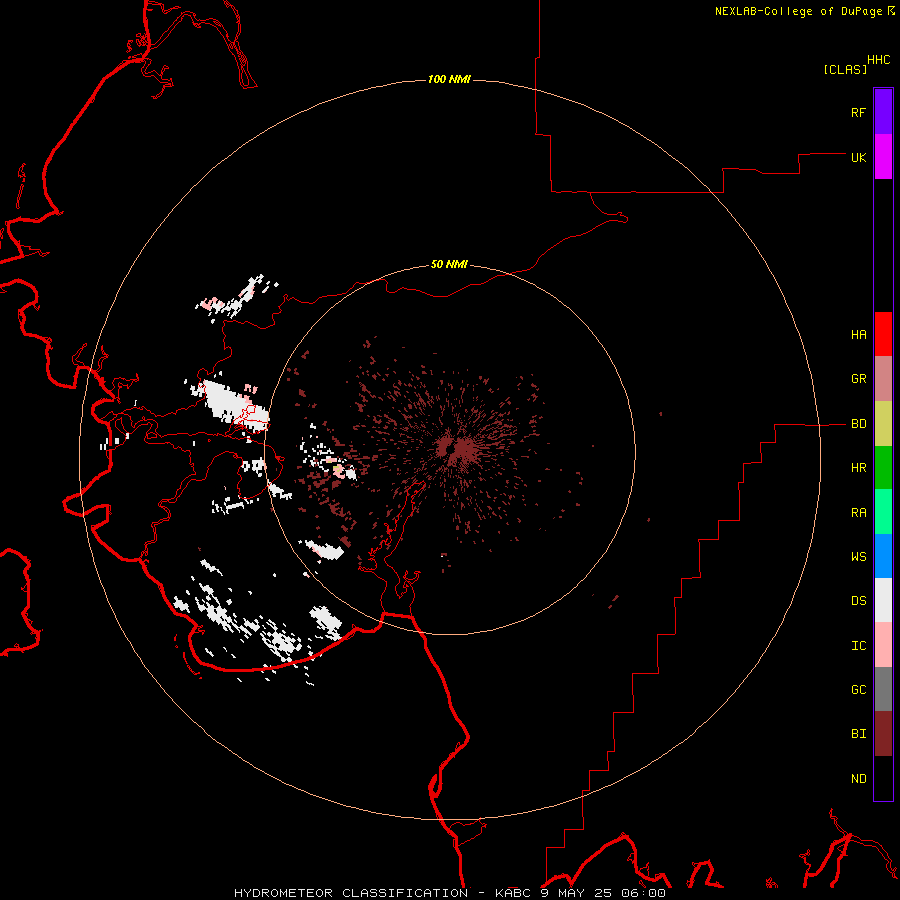
Task: Click the RF legend label
Action: point(858,112)
